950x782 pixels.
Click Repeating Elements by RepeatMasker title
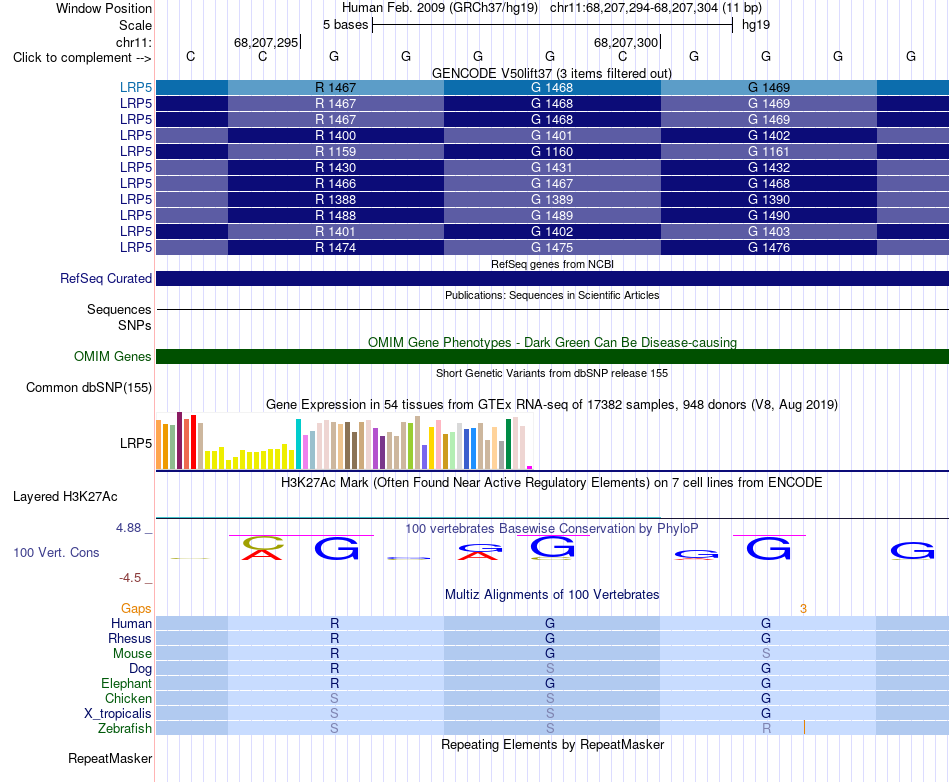pyautogui.click(x=552, y=744)
